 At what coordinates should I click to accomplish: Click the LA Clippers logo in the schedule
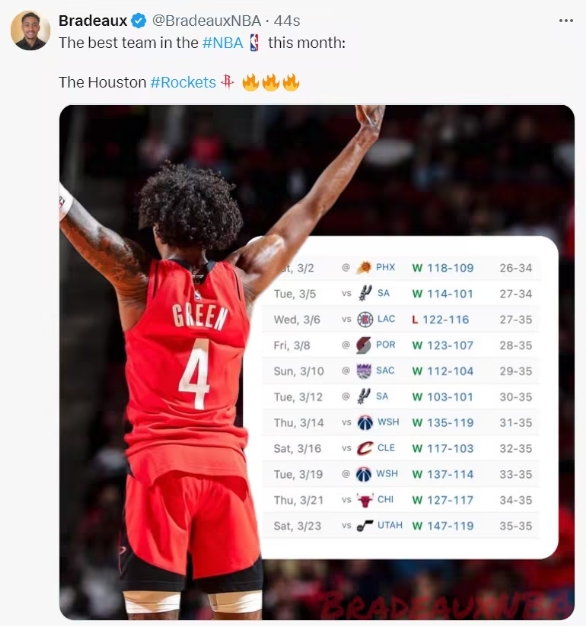tap(364, 319)
